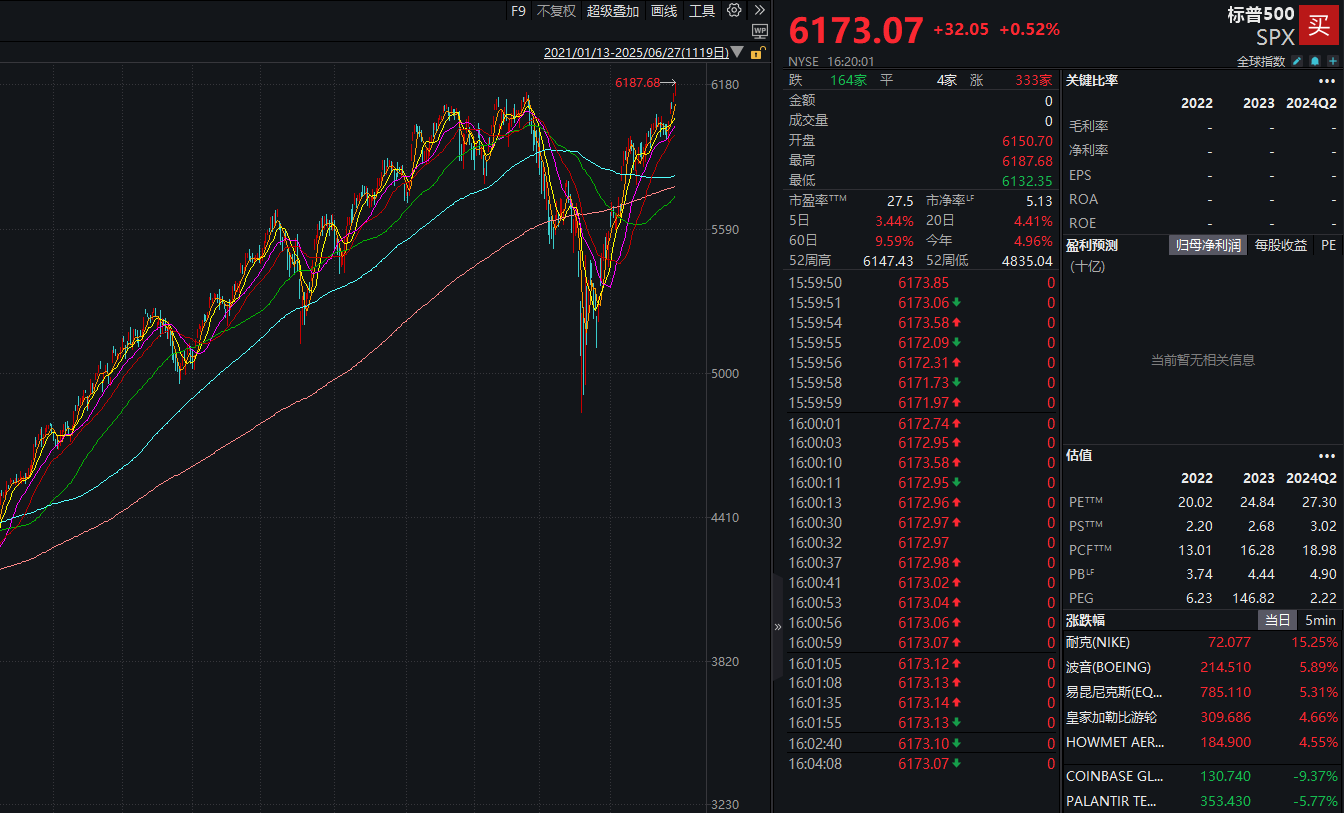Viewport: 1344px width, 813px height.
Task: Click the 标普500 index name
Action: point(1261,14)
